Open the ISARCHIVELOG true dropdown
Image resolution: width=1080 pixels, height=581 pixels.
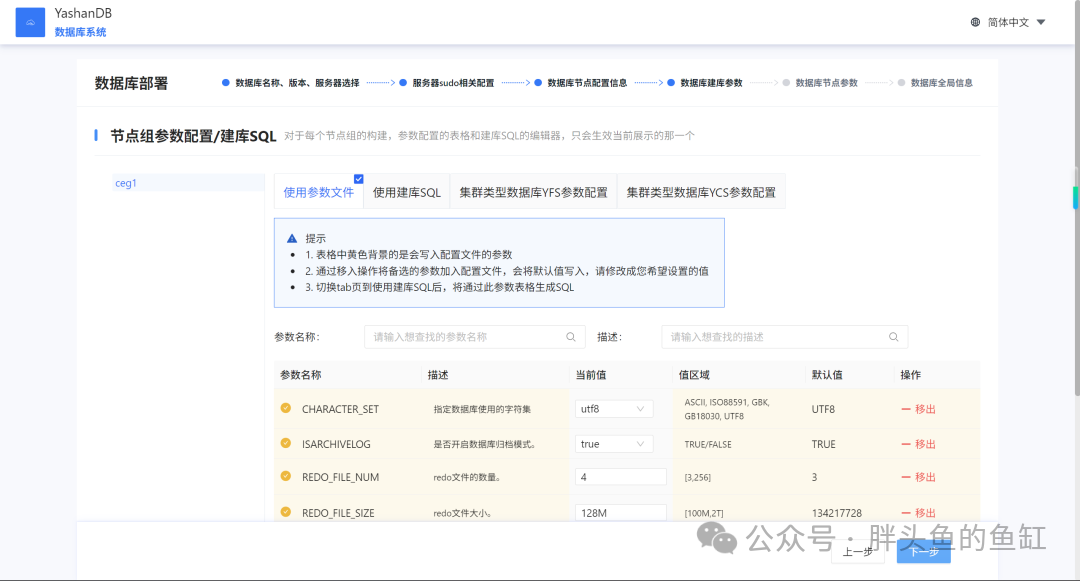click(614, 444)
